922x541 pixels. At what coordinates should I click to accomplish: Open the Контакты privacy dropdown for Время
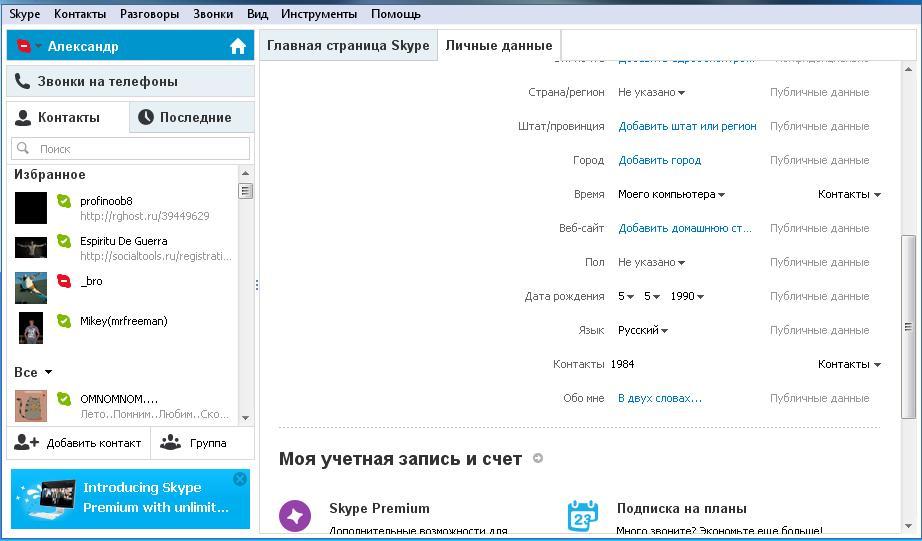[x=849, y=194]
